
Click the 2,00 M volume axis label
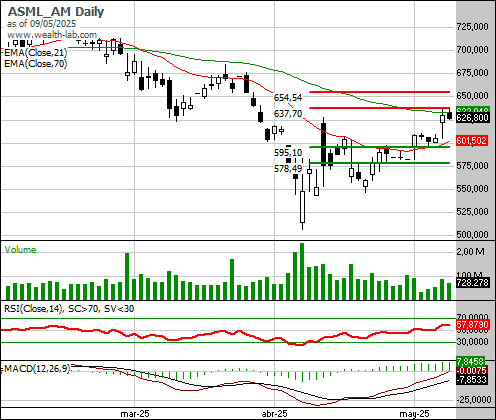tap(470, 252)
